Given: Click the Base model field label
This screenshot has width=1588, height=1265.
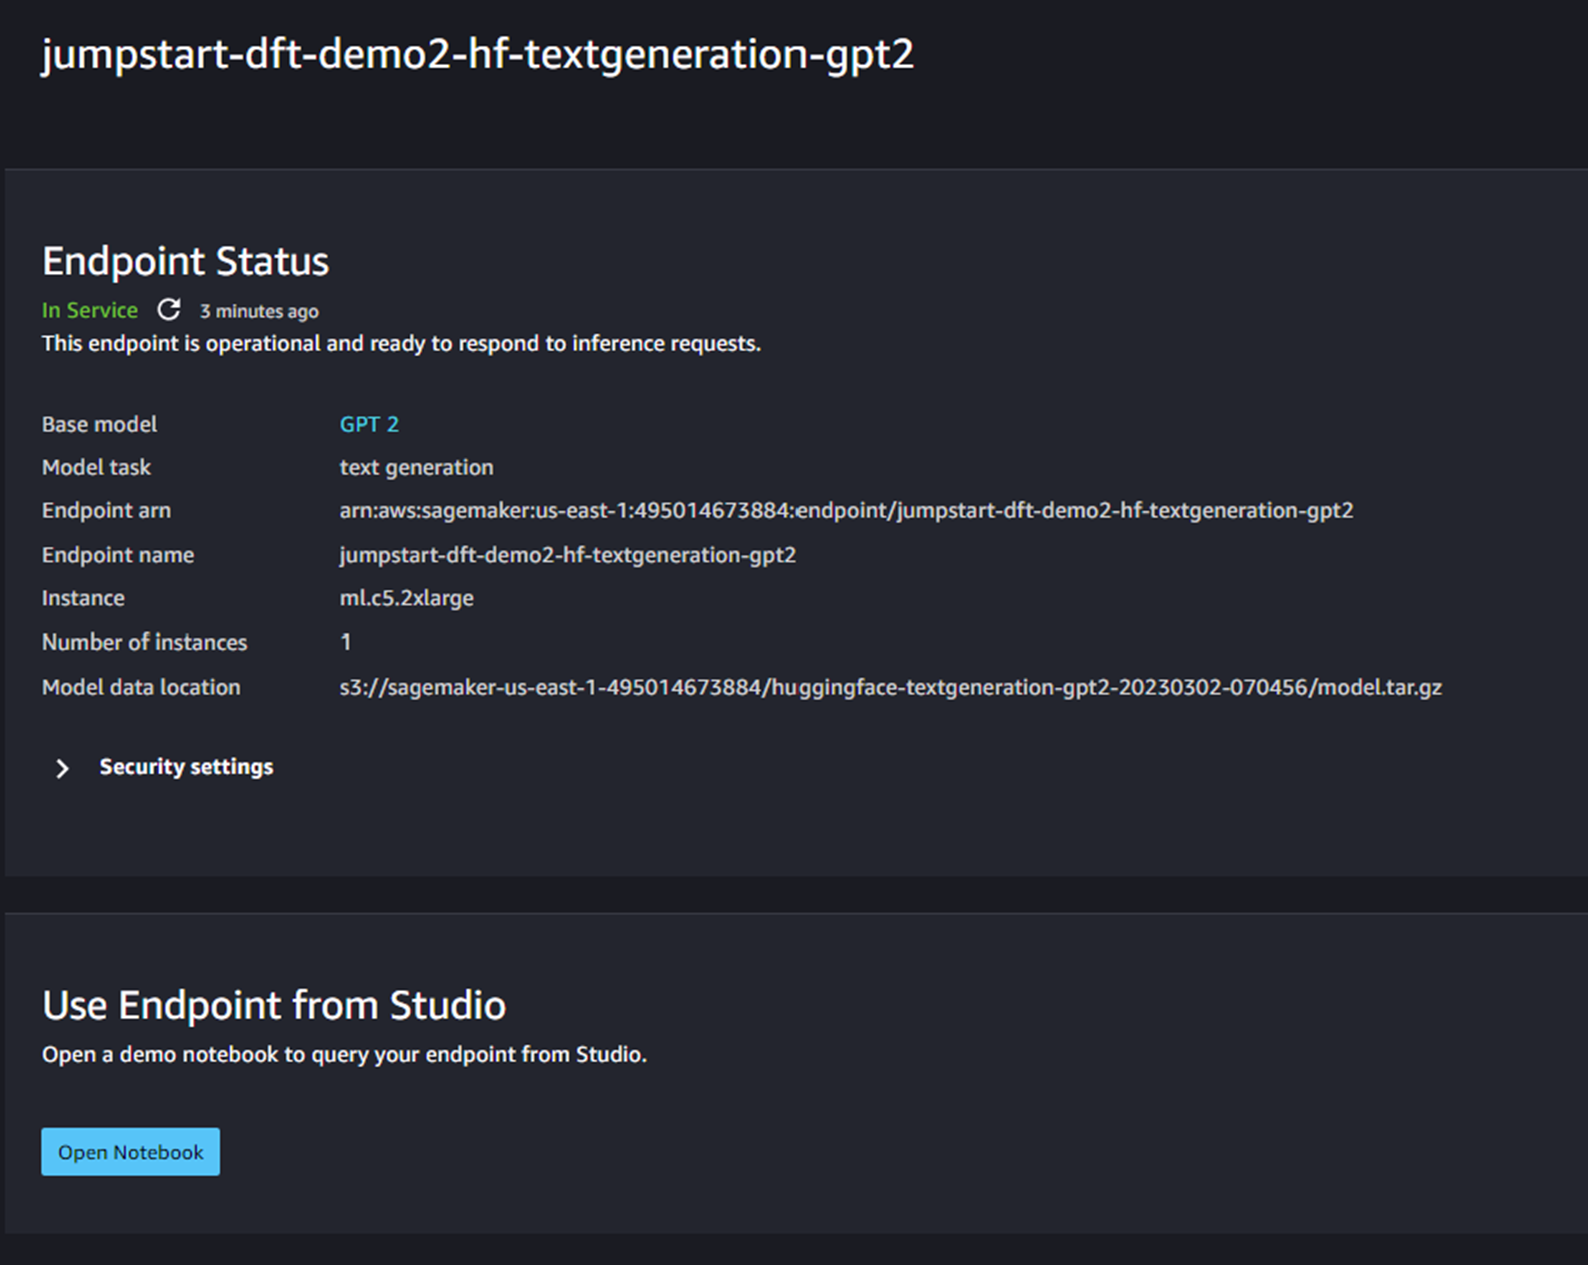Looking at the screenshot, I should point(99,424).
